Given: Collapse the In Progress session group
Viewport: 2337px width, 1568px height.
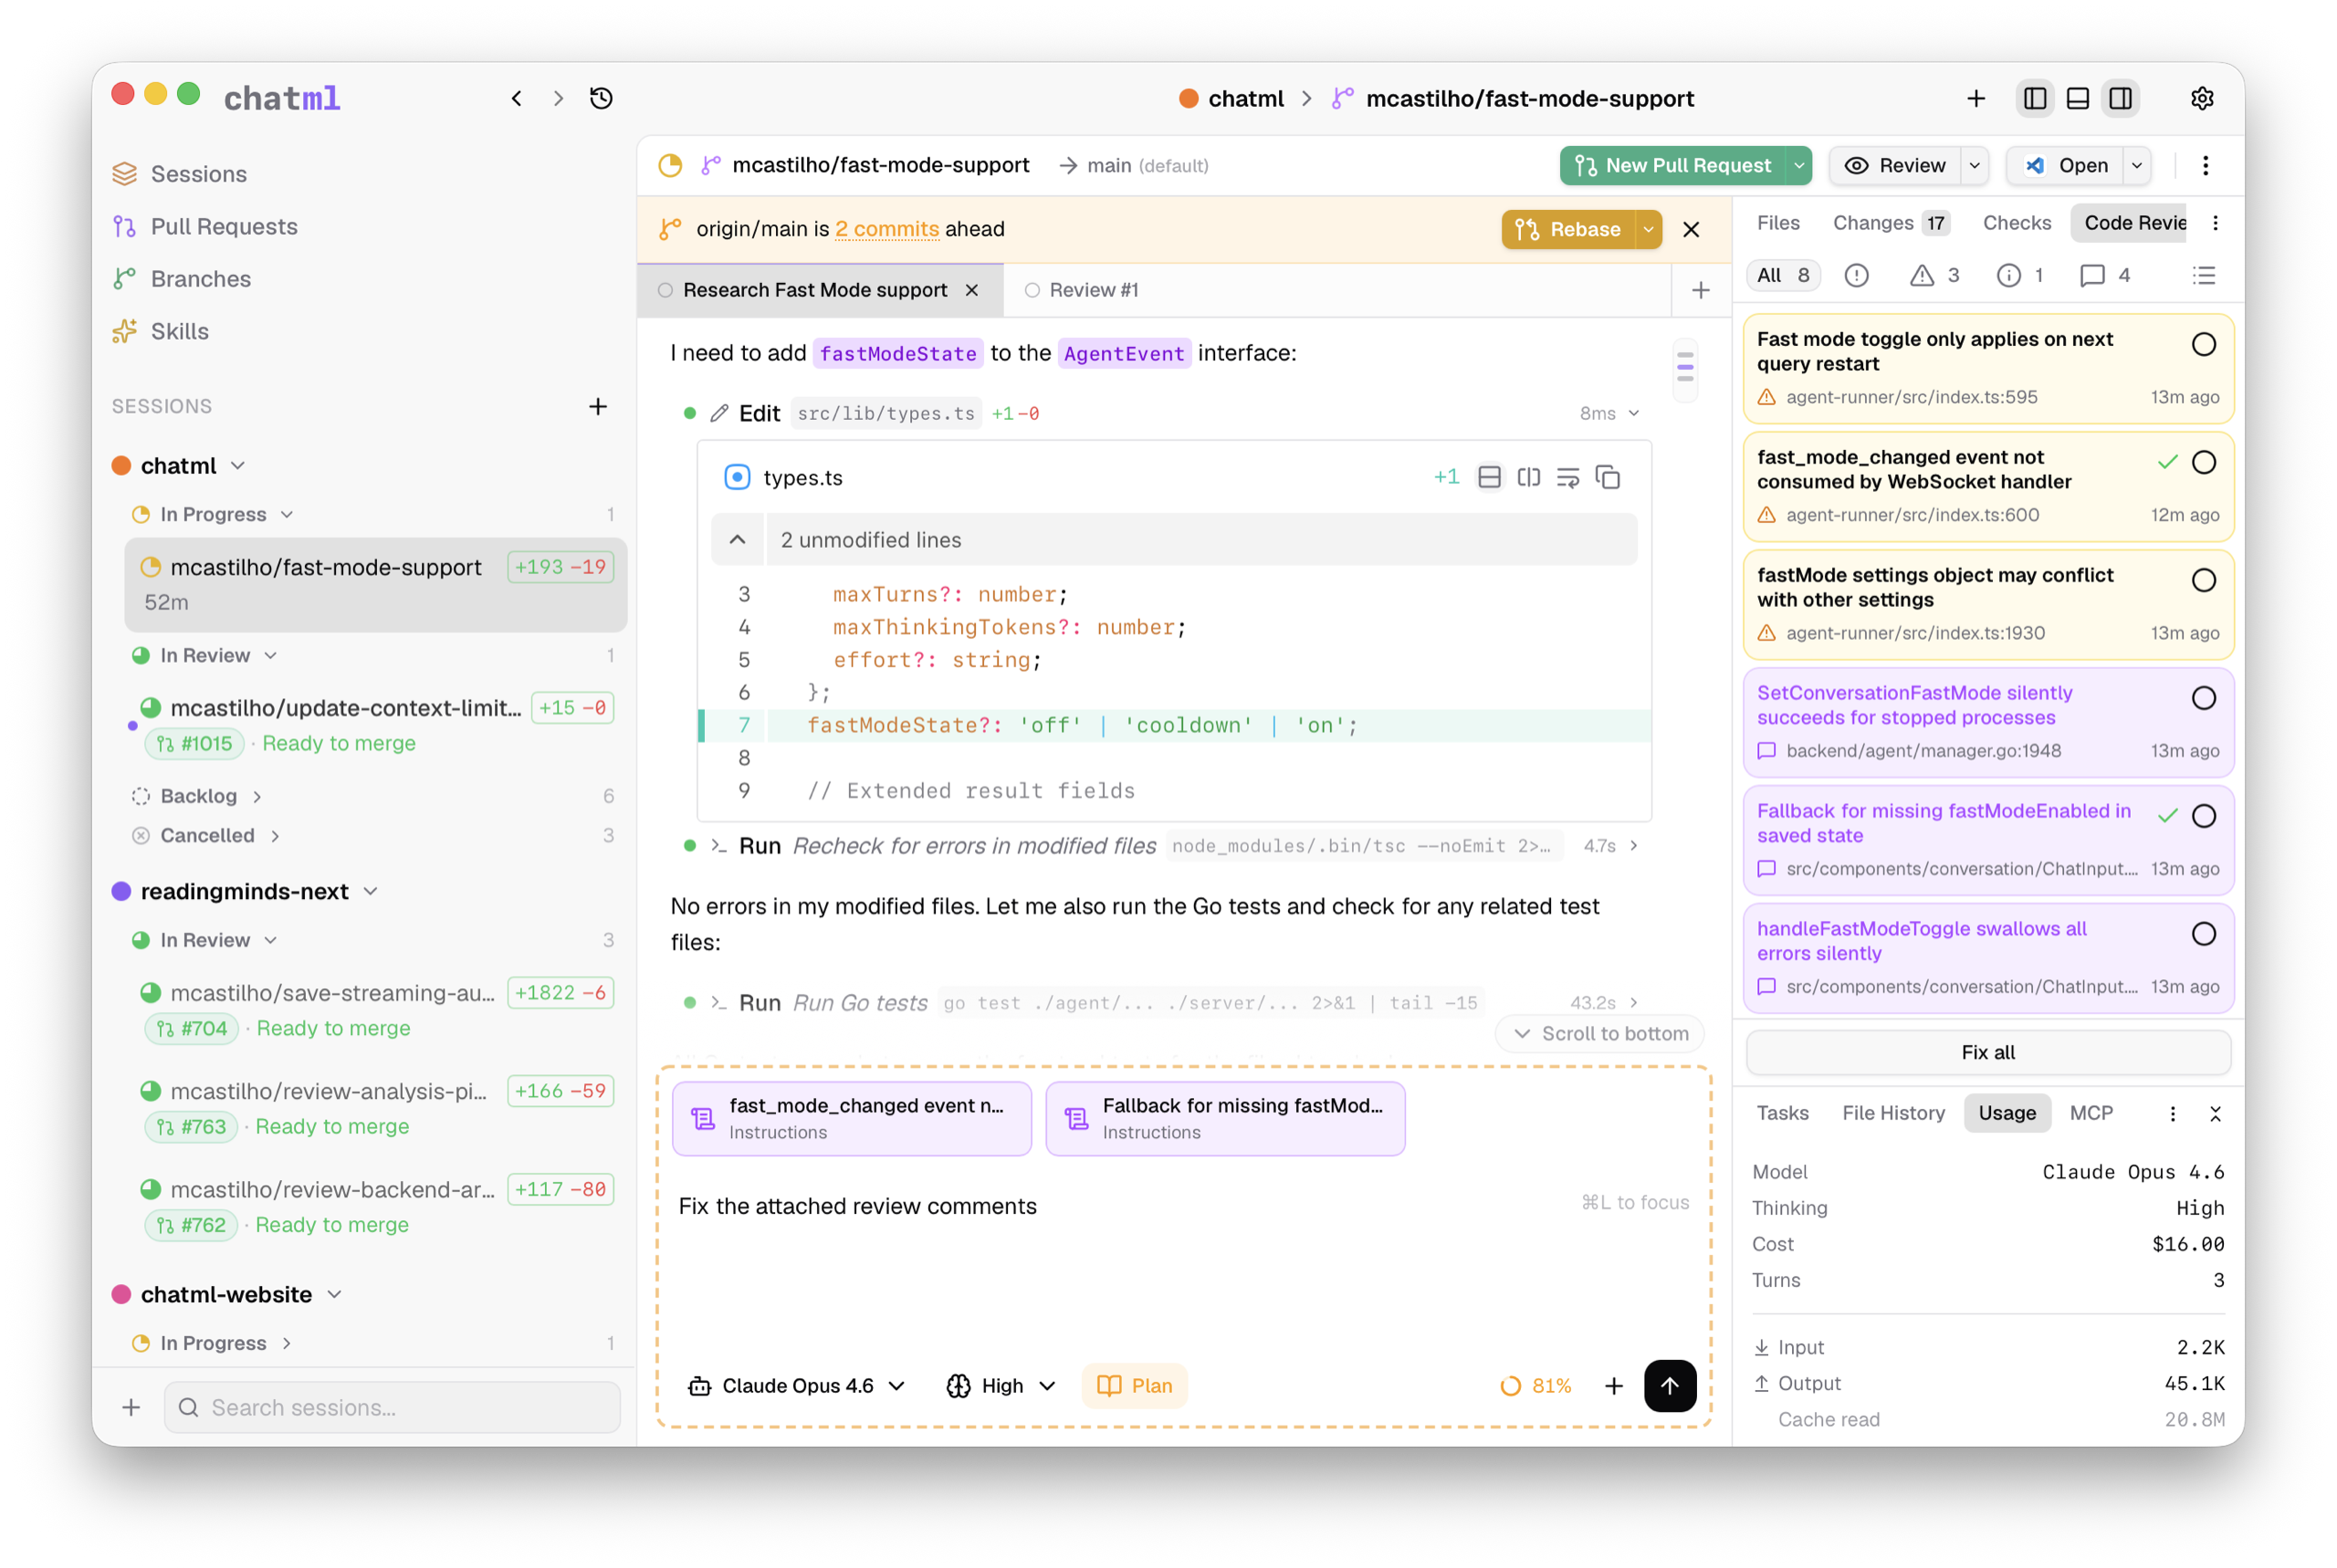Looking at the screenshot, I should tap(288, 514).
